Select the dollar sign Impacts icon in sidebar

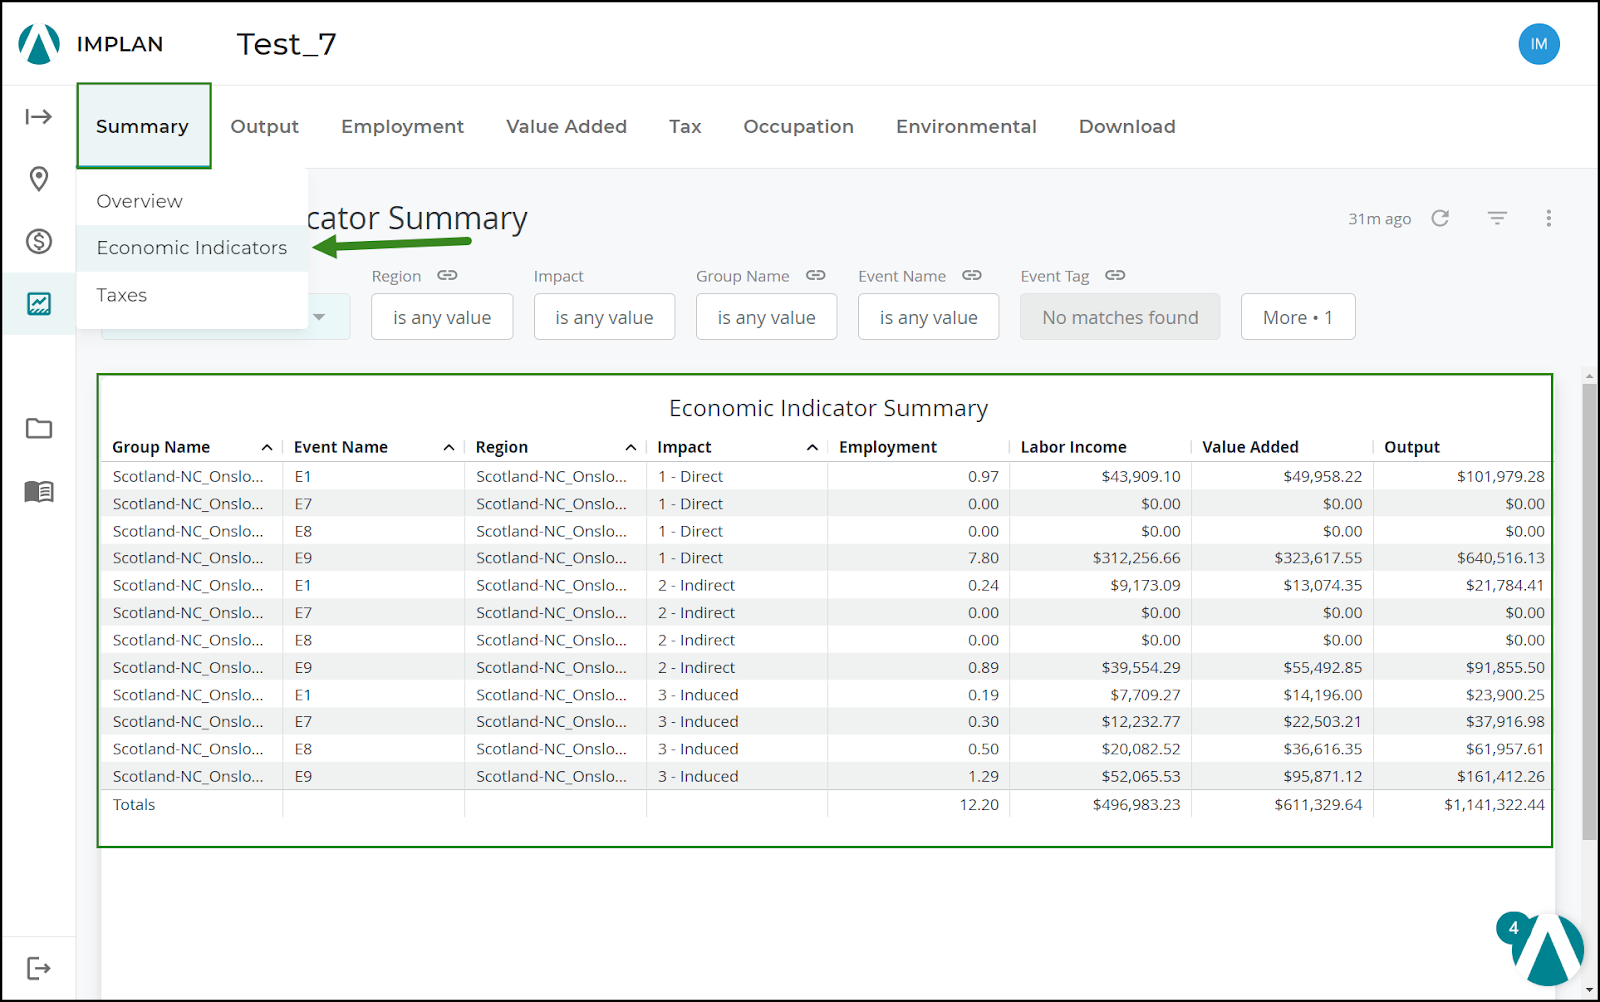pyautogui.click(x=38, y=241)
